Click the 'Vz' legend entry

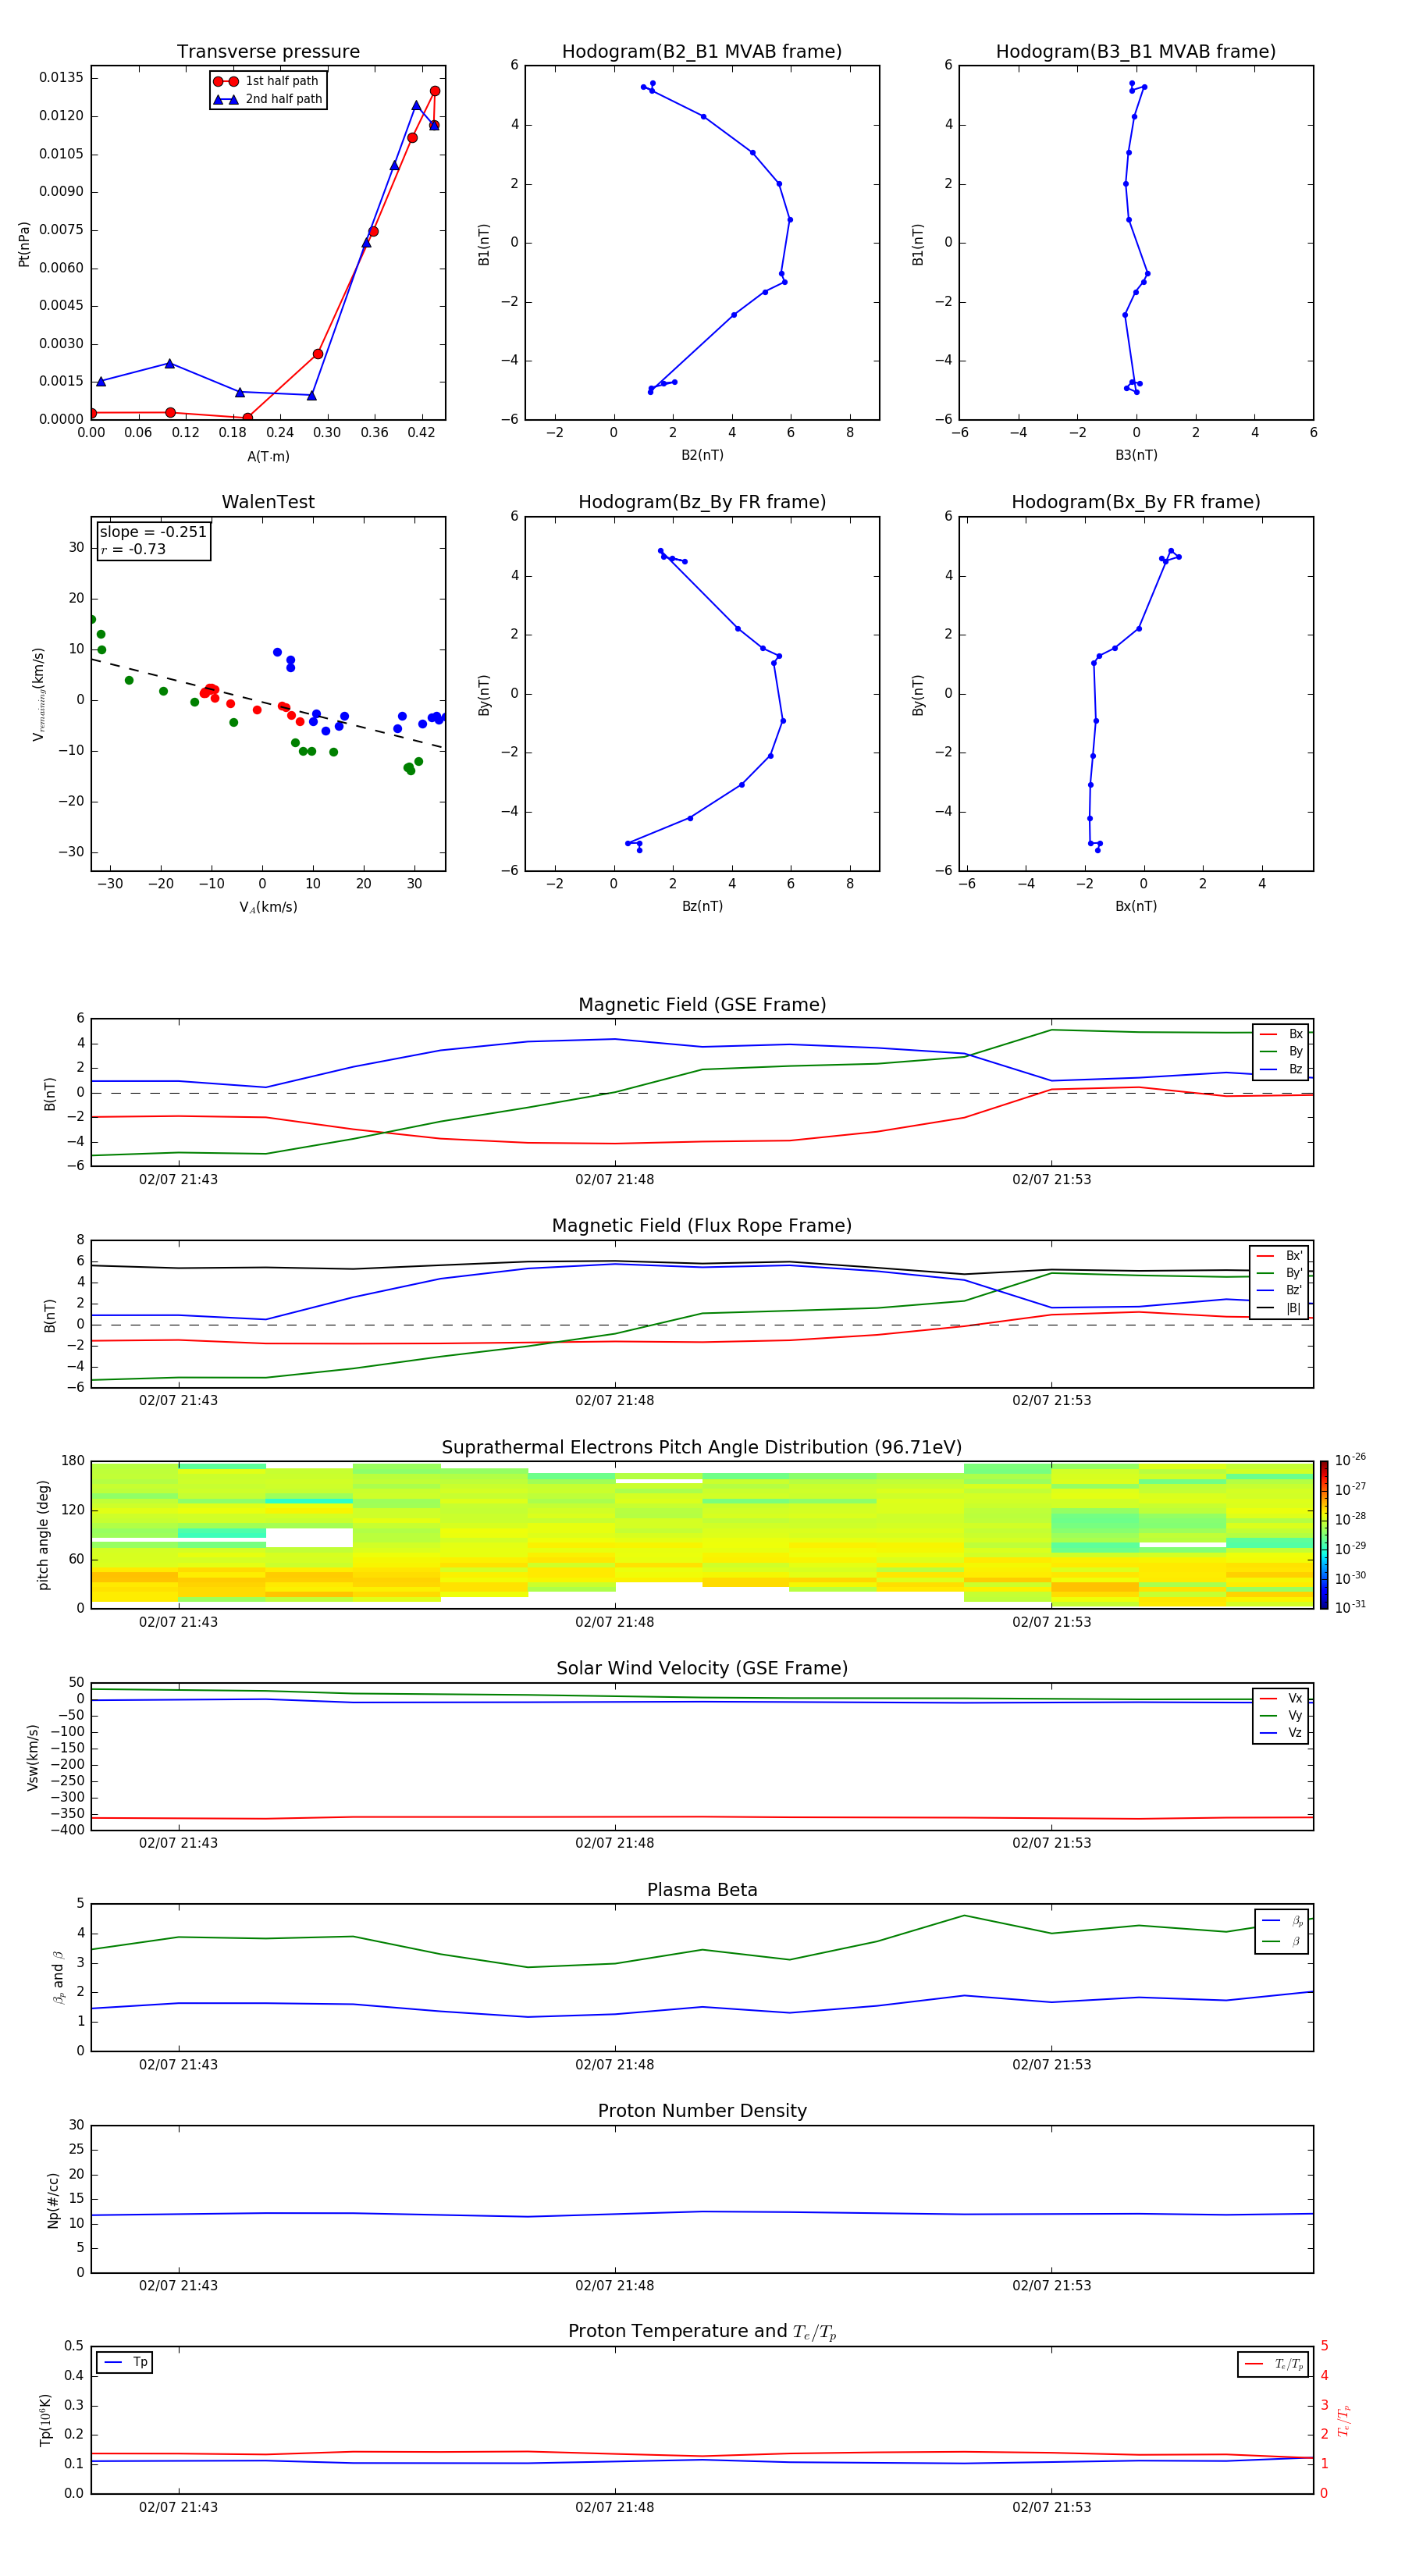[x=1282, y=1733]
